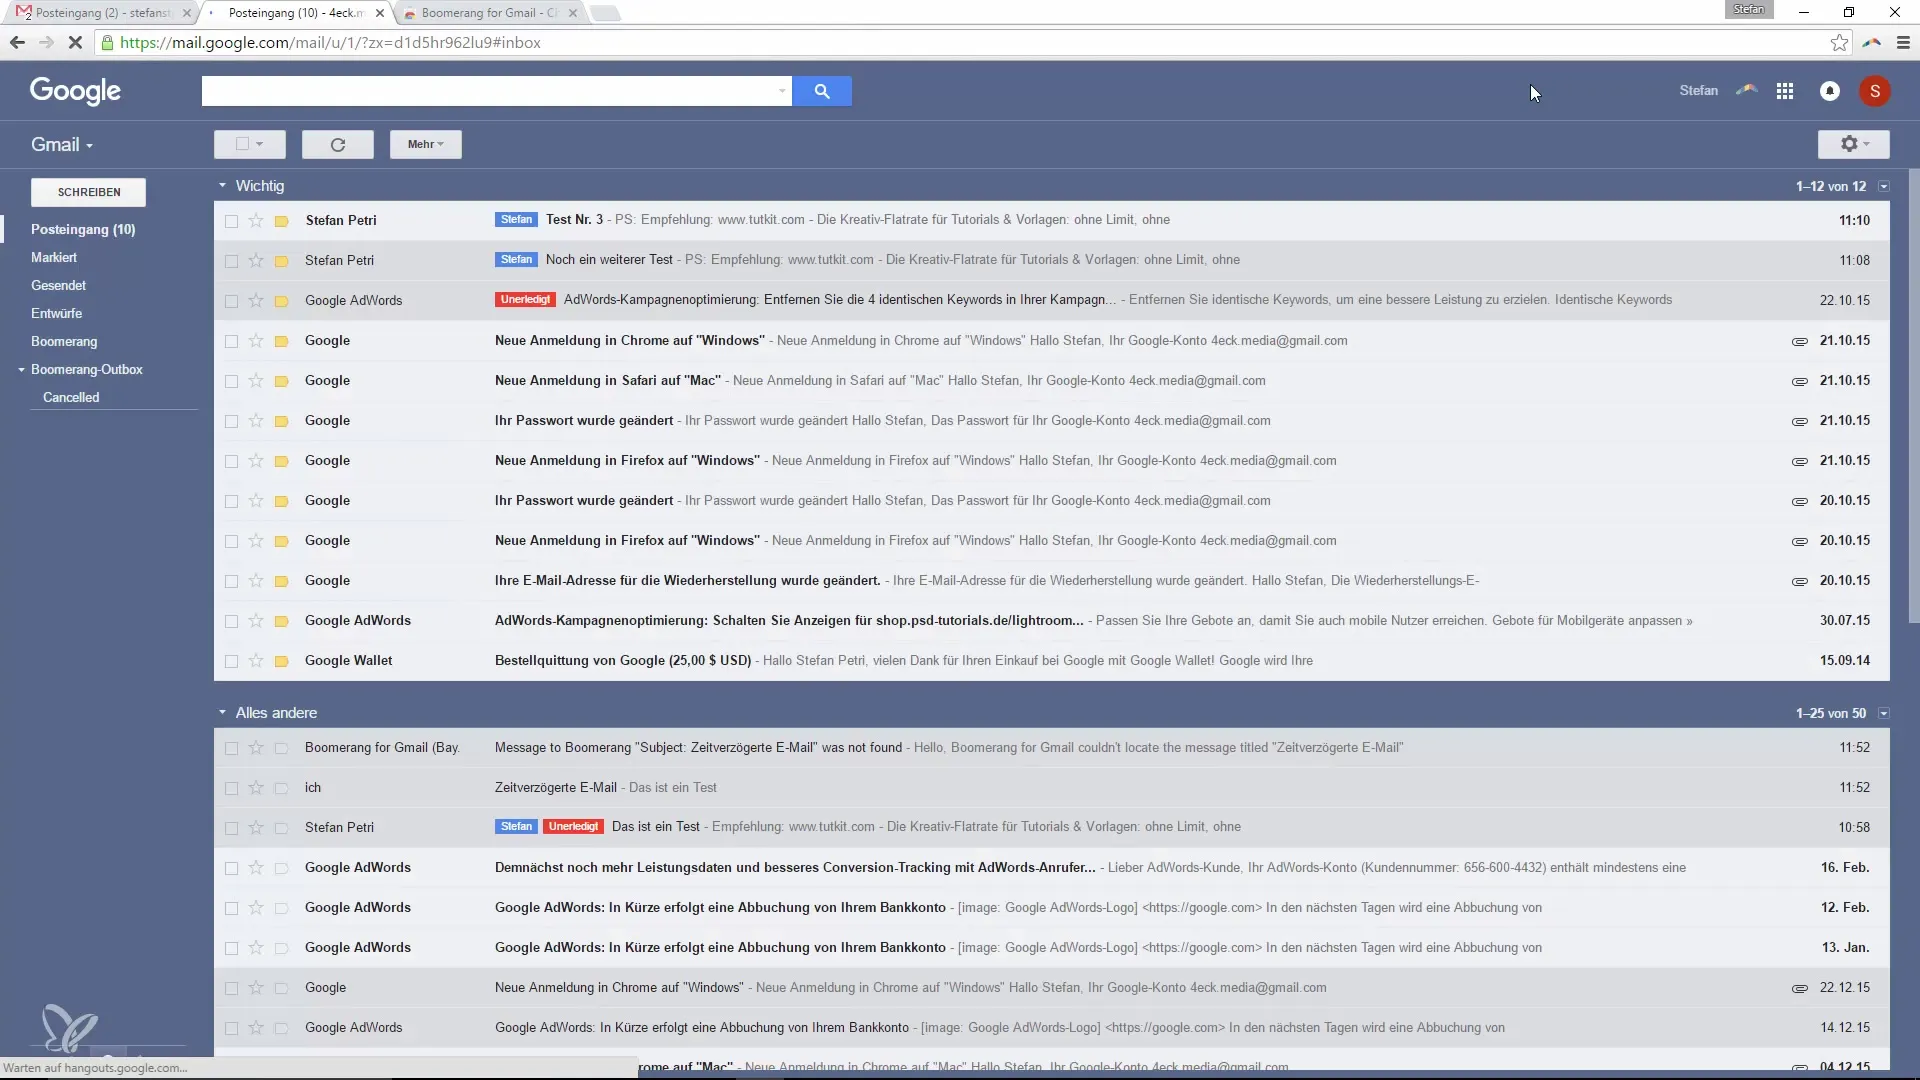The height and width of the screenshot is (1080, 1920).
Task: Collapse the Boomerang-Outbox label
Action: (21, 370)
